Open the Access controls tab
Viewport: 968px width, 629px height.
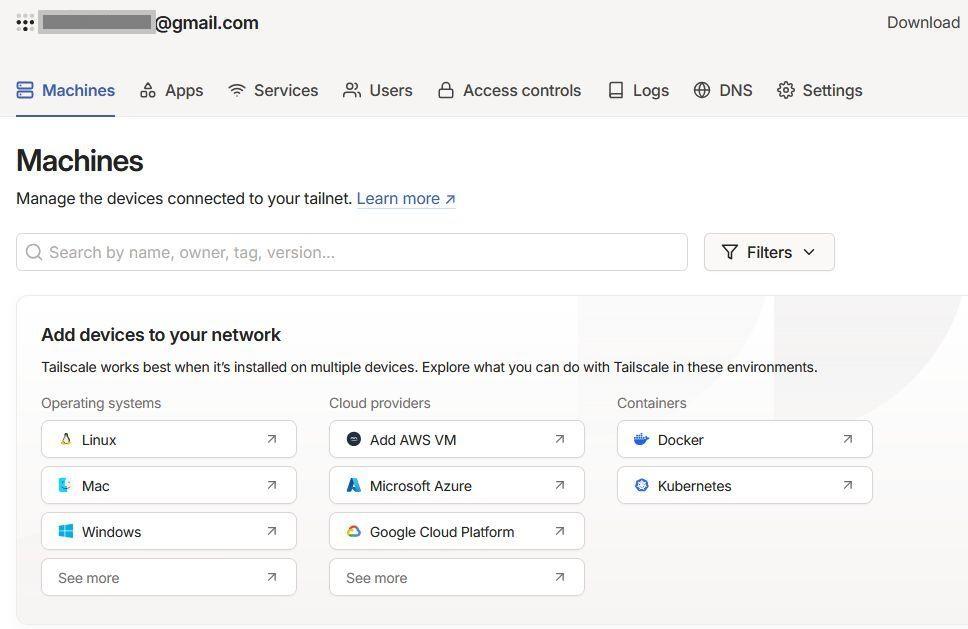(509, 90)
